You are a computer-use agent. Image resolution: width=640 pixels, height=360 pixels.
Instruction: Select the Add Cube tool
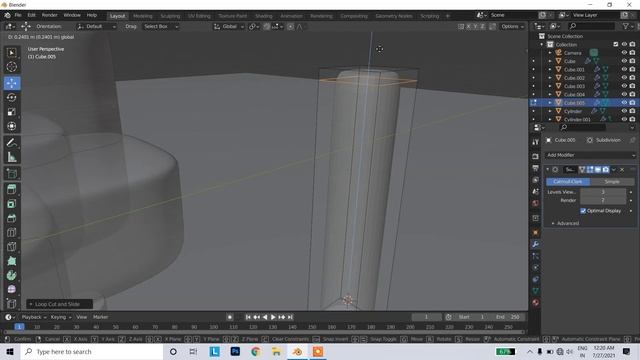pos(11,173)
